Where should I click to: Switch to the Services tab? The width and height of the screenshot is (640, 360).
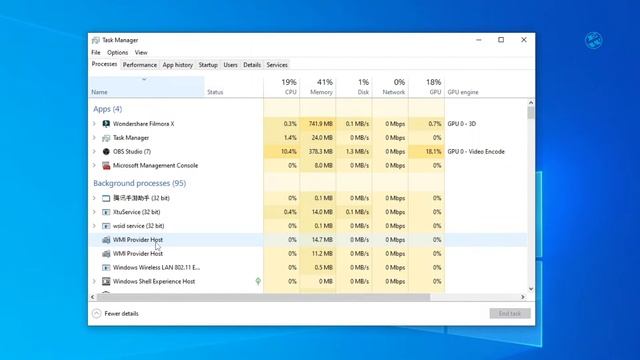(x=277, y=65)
